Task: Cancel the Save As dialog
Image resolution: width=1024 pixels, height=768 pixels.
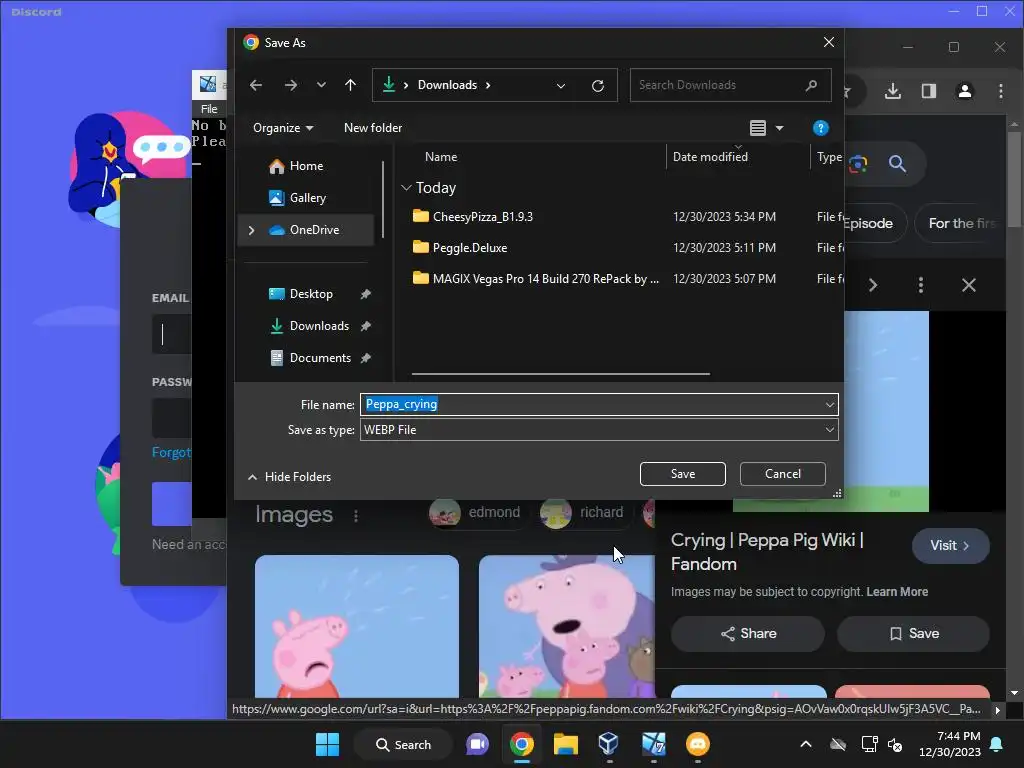Action: (782, 474)
